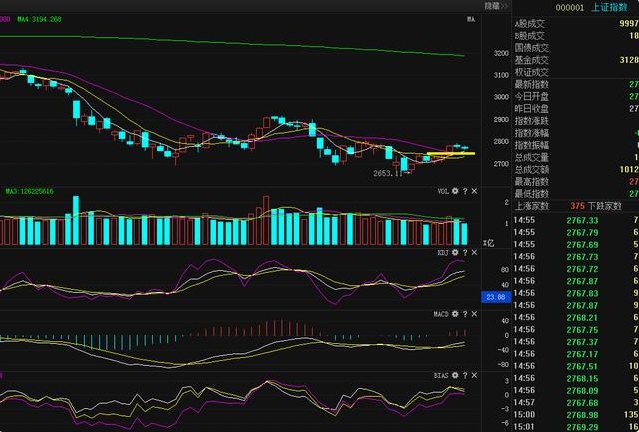The width and height of the screenshot is (639, 432).
Task: Select the blue 23.88 value tag
Action: [x=496, y=298]
